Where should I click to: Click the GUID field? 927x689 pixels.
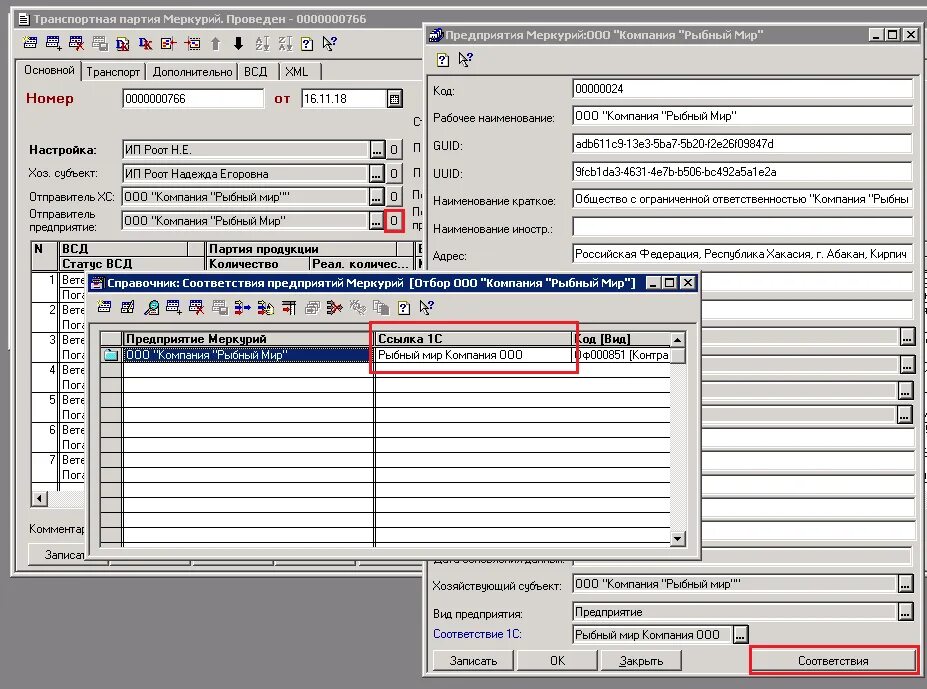tap(743, 144)
